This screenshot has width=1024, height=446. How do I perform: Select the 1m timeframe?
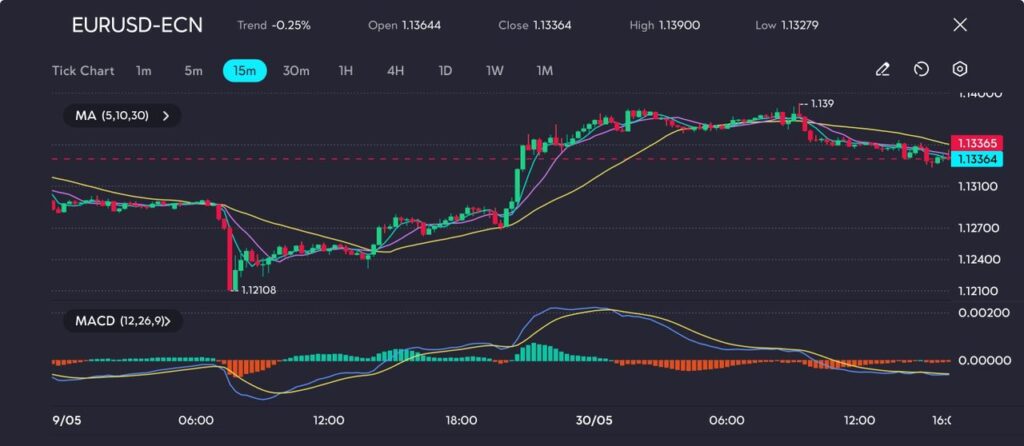coord(144,71)
